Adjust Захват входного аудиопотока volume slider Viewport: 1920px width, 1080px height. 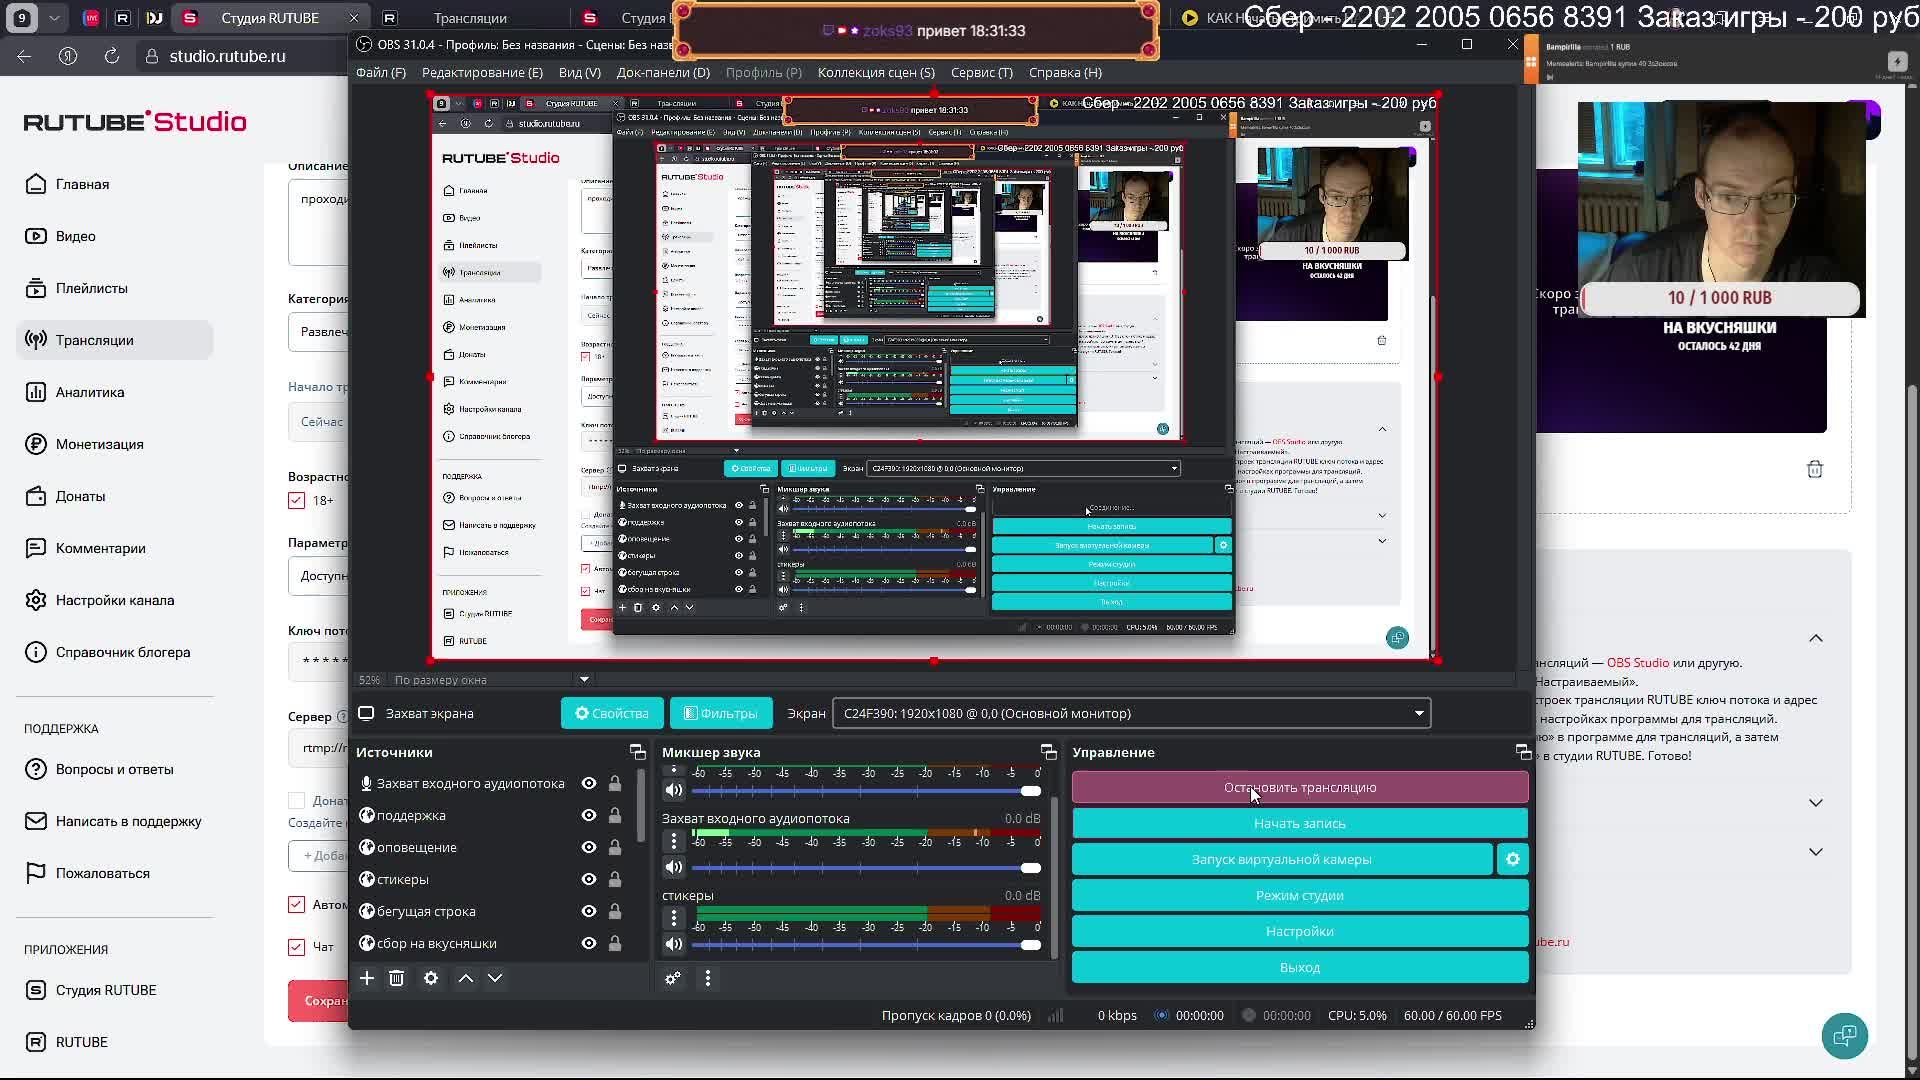[1029, 868]
